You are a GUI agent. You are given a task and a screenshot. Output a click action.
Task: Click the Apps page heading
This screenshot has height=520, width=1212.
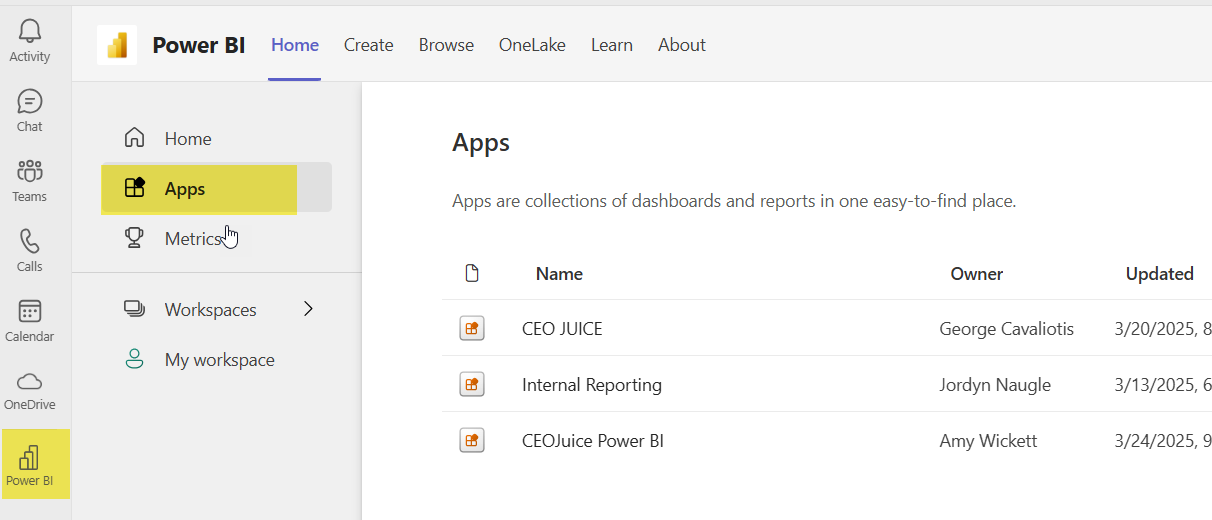(481, 143)
